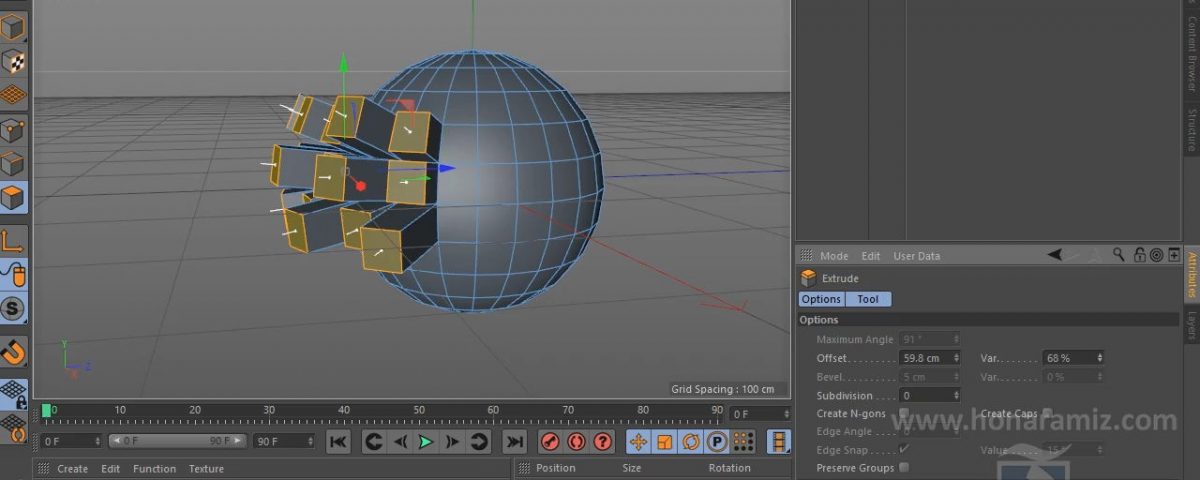Click Record Active Objects key button
The image size is (1200, 480).
550,441
